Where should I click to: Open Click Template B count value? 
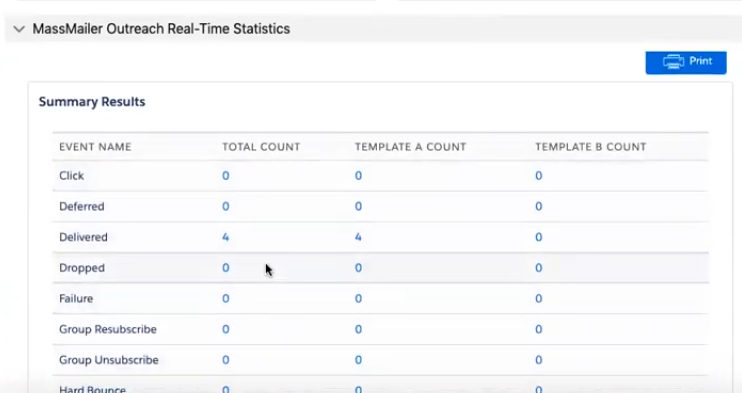click(539, 176)
